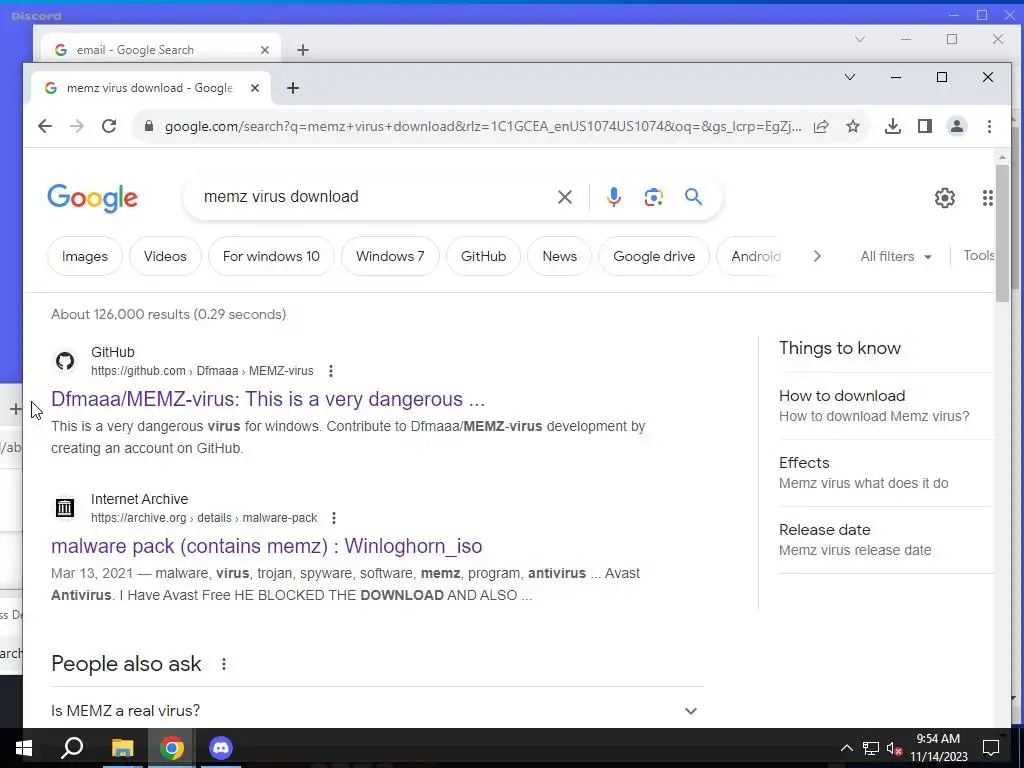Expand All filters dropdown
This screenshot has height=768, width=1024.
895,256
